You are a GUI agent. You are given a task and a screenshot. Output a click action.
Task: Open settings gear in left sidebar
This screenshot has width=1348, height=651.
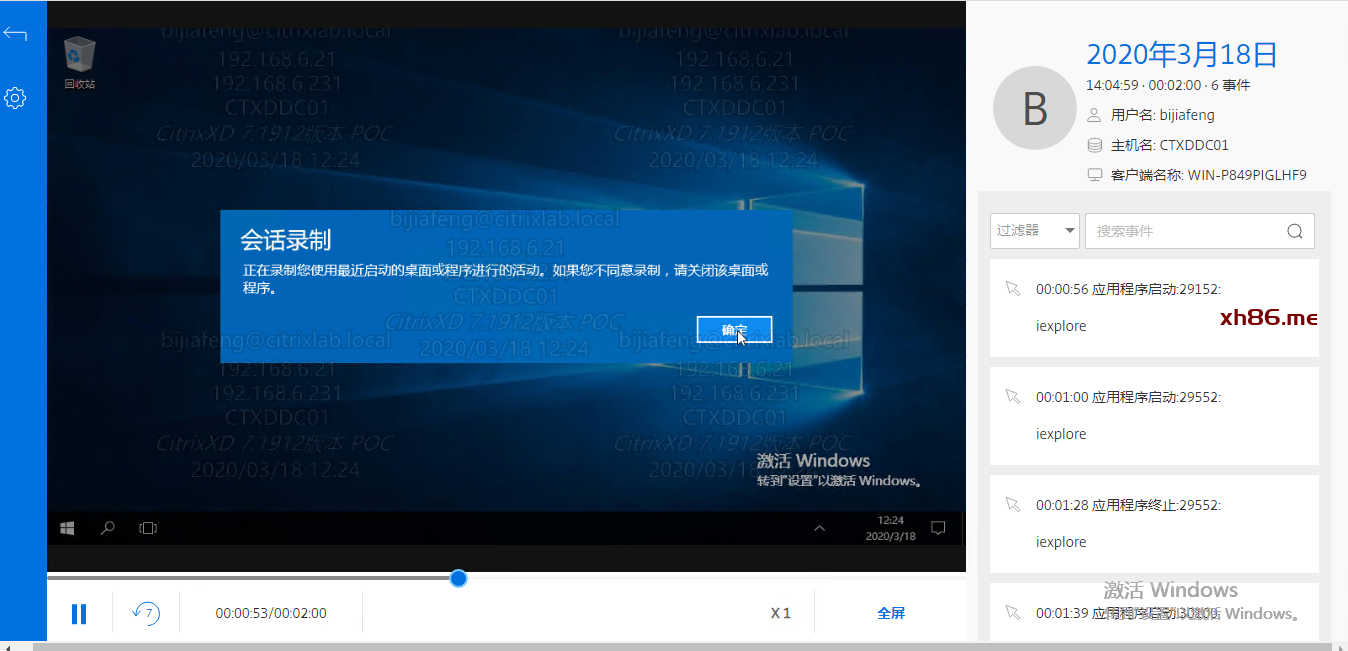point(14,98)
